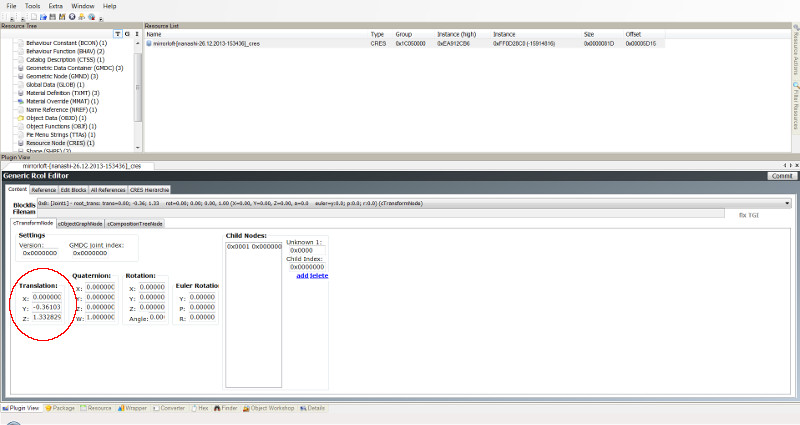Toggle the I instance filter in Resource Tree
The height and width of the screenshot is (425, 800).
(135, 34)
